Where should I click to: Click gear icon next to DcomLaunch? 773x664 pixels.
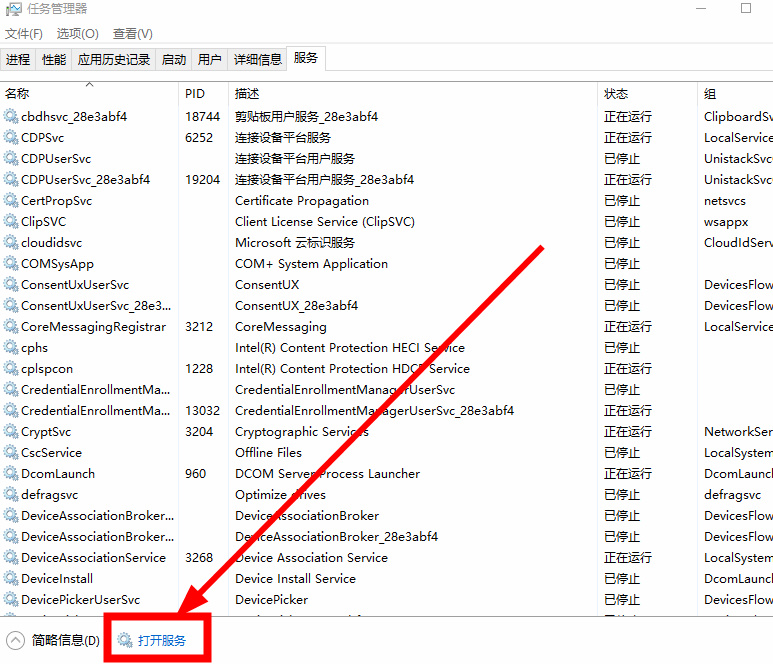[11, 474]
